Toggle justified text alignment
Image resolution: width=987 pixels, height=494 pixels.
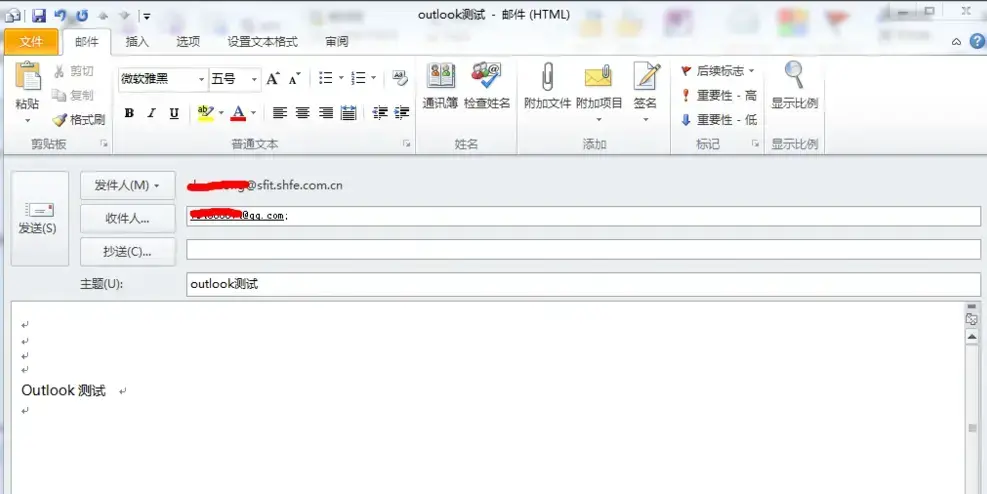click(x=348, y=113)
